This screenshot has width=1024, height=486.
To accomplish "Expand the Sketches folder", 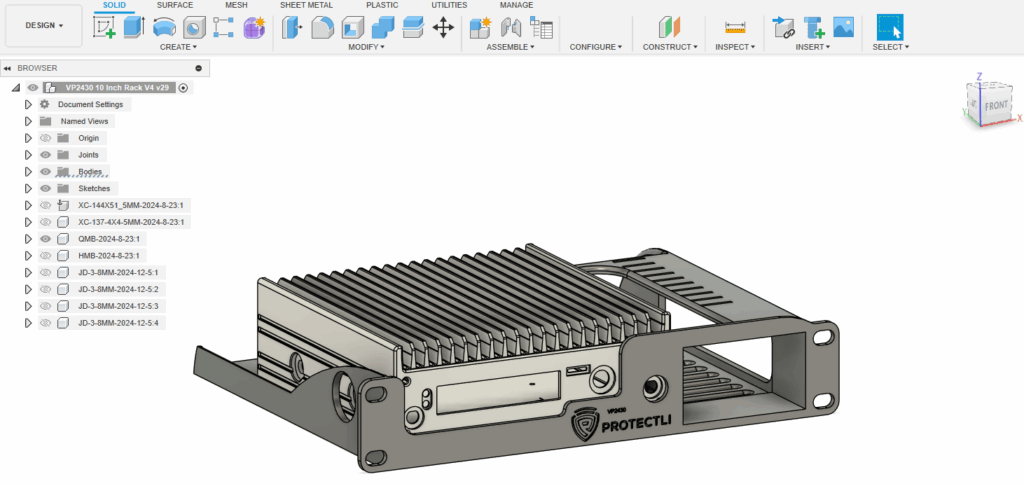I will (x=29, y=188).
